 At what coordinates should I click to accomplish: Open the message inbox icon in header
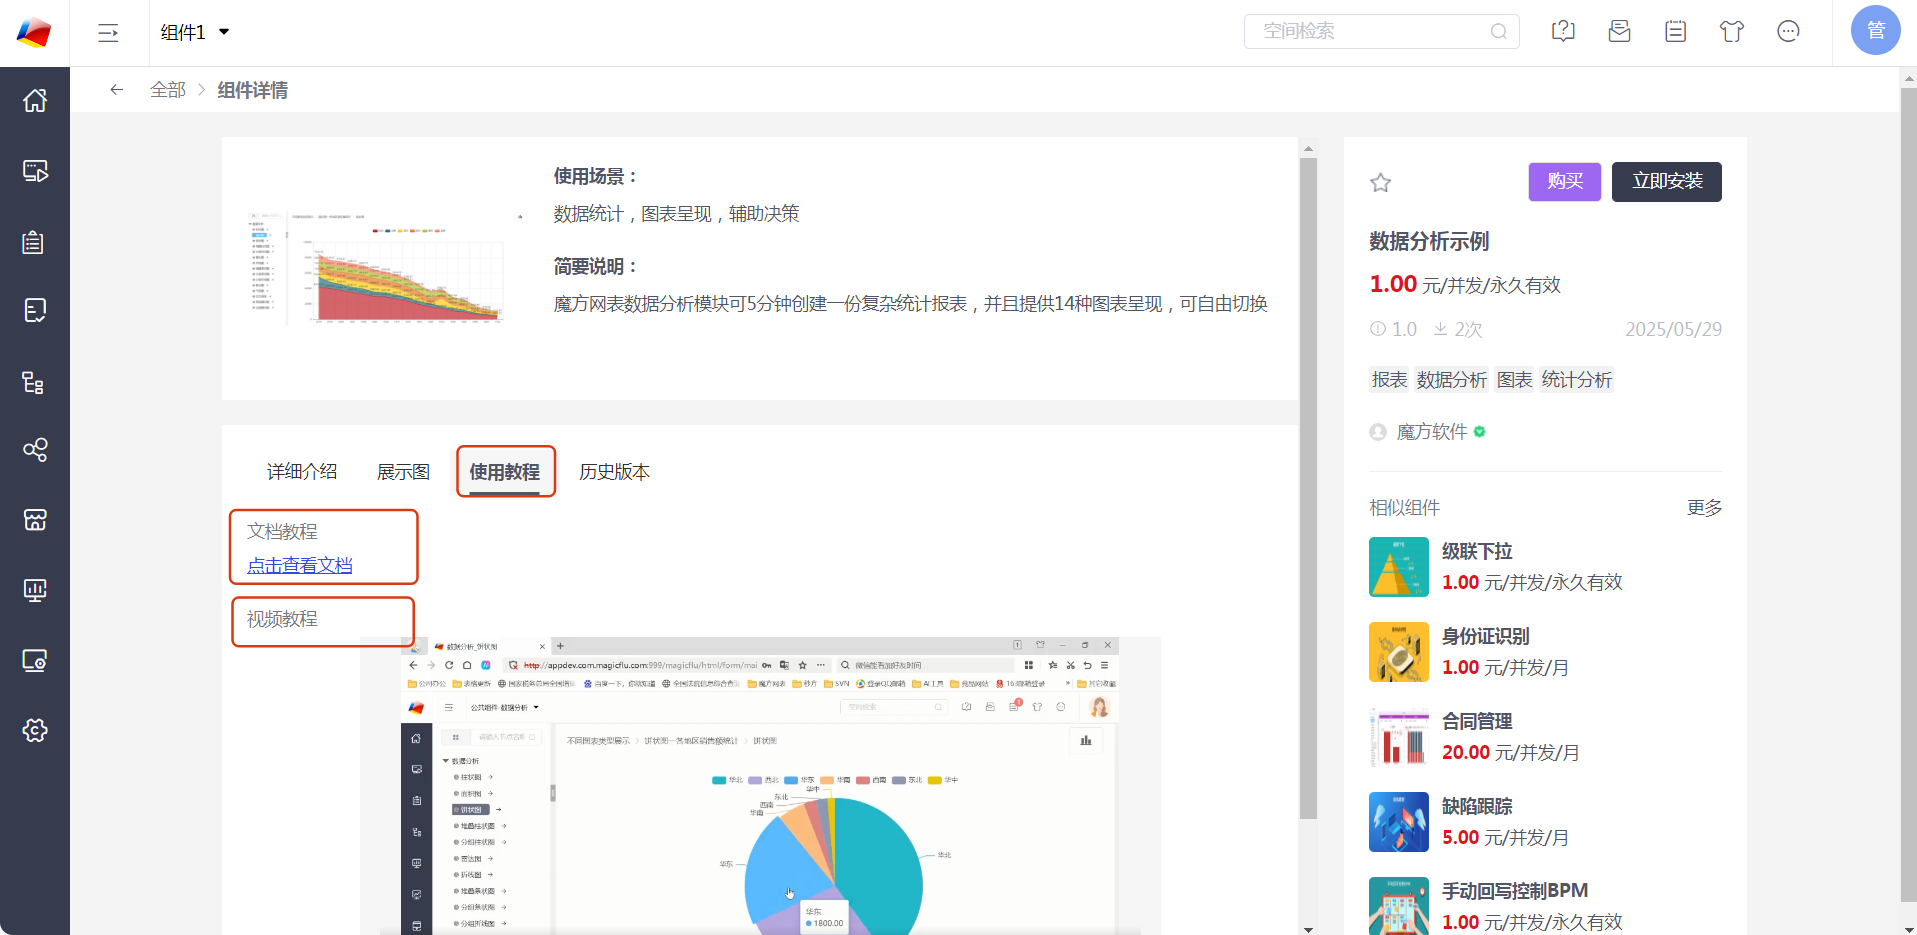1619,31
